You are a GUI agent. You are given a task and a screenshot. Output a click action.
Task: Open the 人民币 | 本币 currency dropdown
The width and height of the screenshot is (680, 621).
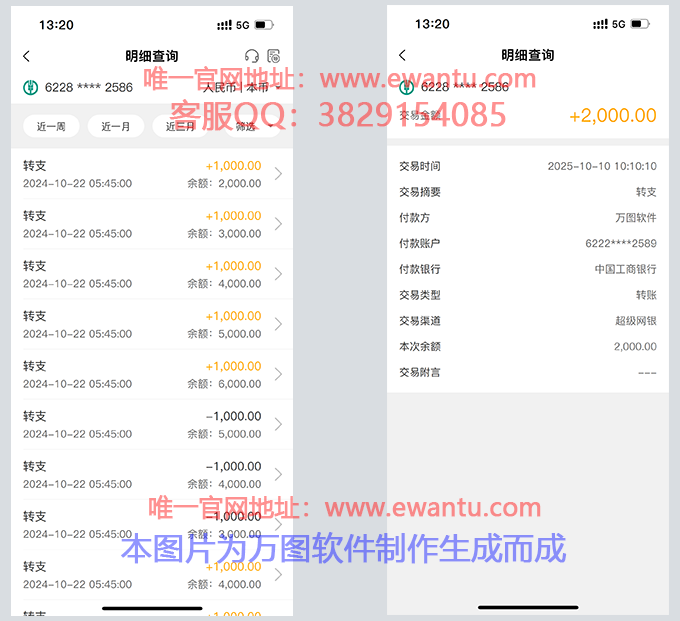click(x=241, y=88)
